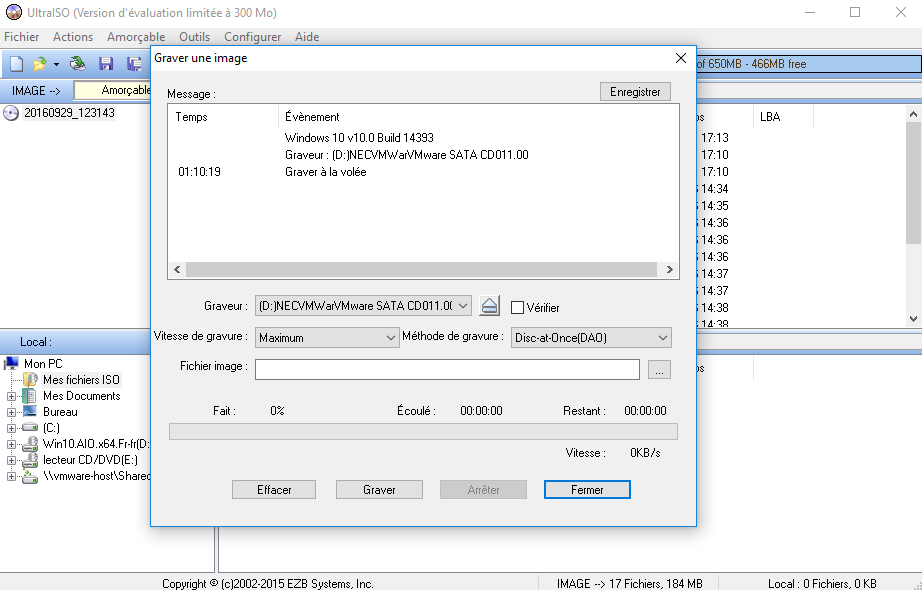Screen dimensions: 922x590
Task: Click the Amorçable image type box
Action: 113,90
